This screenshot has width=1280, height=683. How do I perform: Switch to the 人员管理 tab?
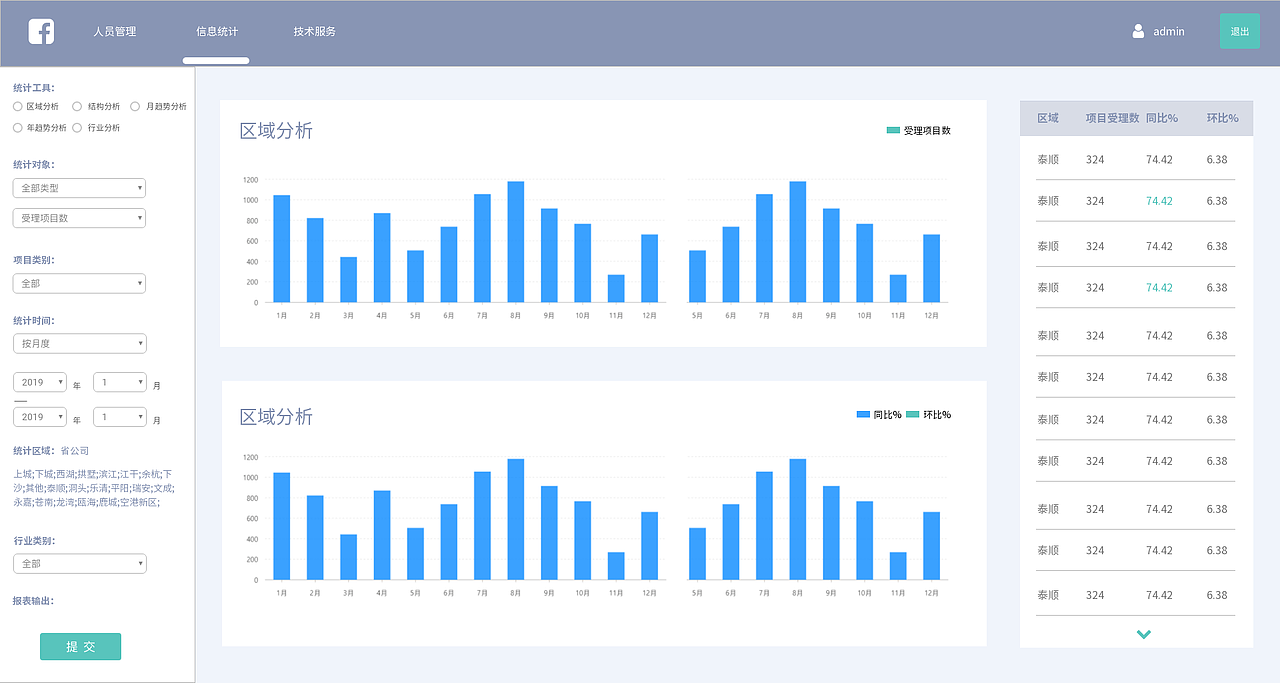coord(115,32)
